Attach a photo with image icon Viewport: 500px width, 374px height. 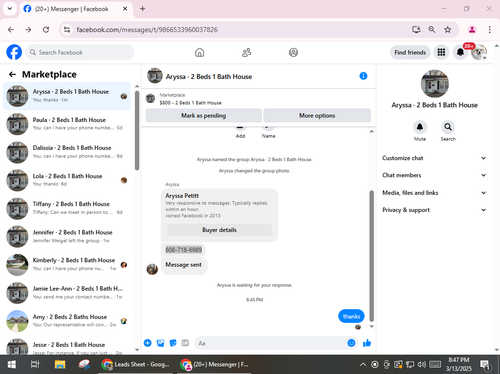coord(160,343)
